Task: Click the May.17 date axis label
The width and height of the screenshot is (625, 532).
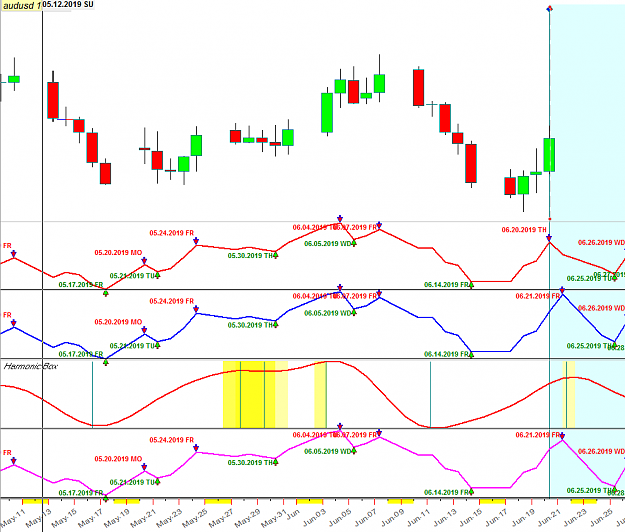Action: point(92,517)
